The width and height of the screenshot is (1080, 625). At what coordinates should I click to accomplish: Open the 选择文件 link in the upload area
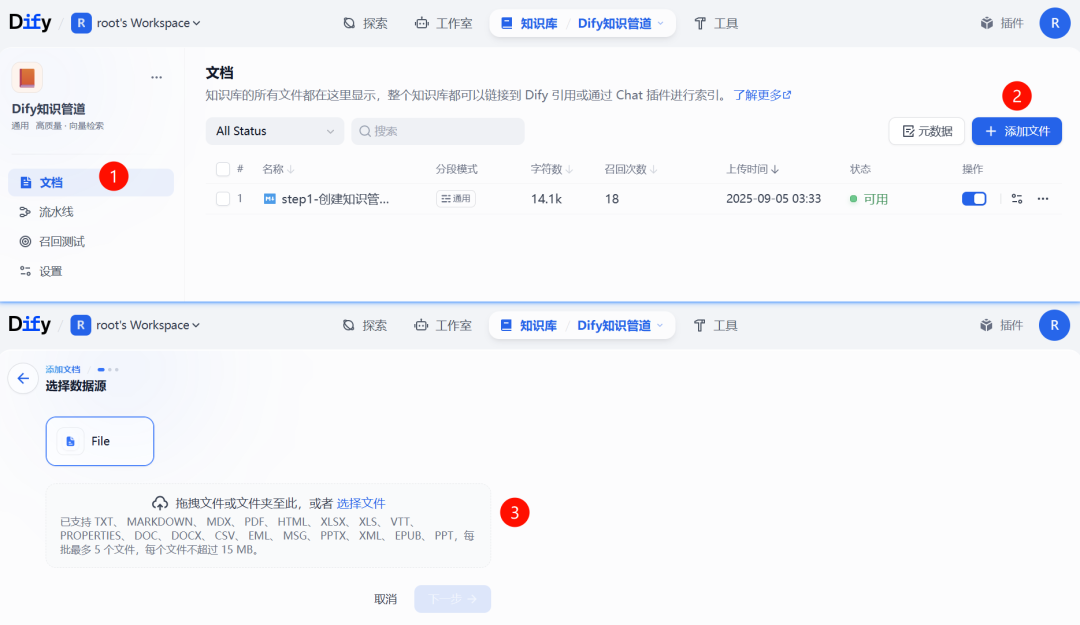tap(360, 503)
